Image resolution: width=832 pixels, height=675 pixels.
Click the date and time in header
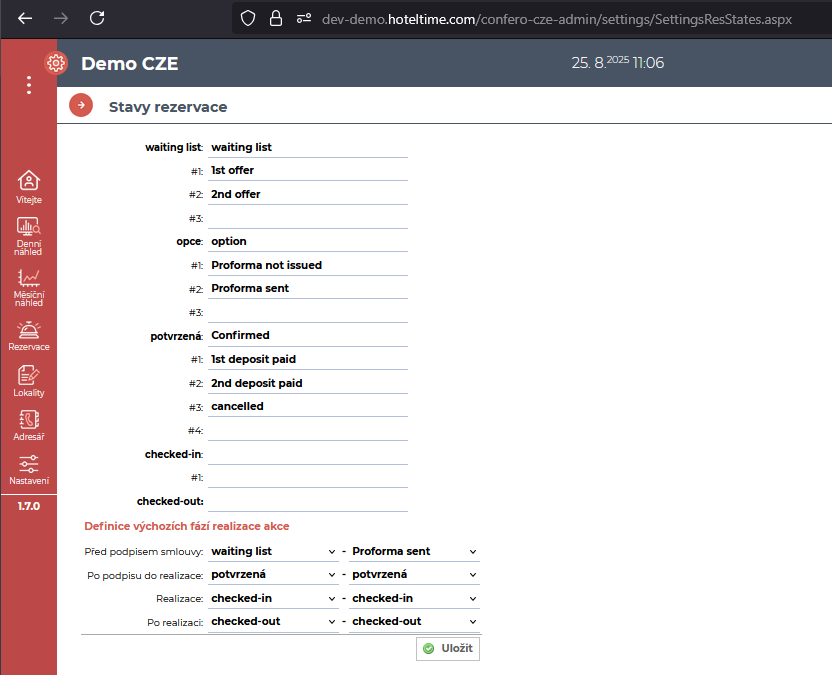[618, 63]
